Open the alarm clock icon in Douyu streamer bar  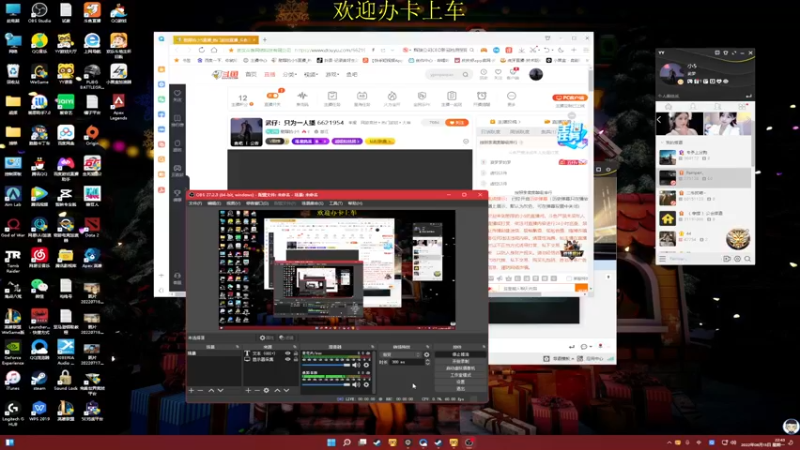[481, 95]
